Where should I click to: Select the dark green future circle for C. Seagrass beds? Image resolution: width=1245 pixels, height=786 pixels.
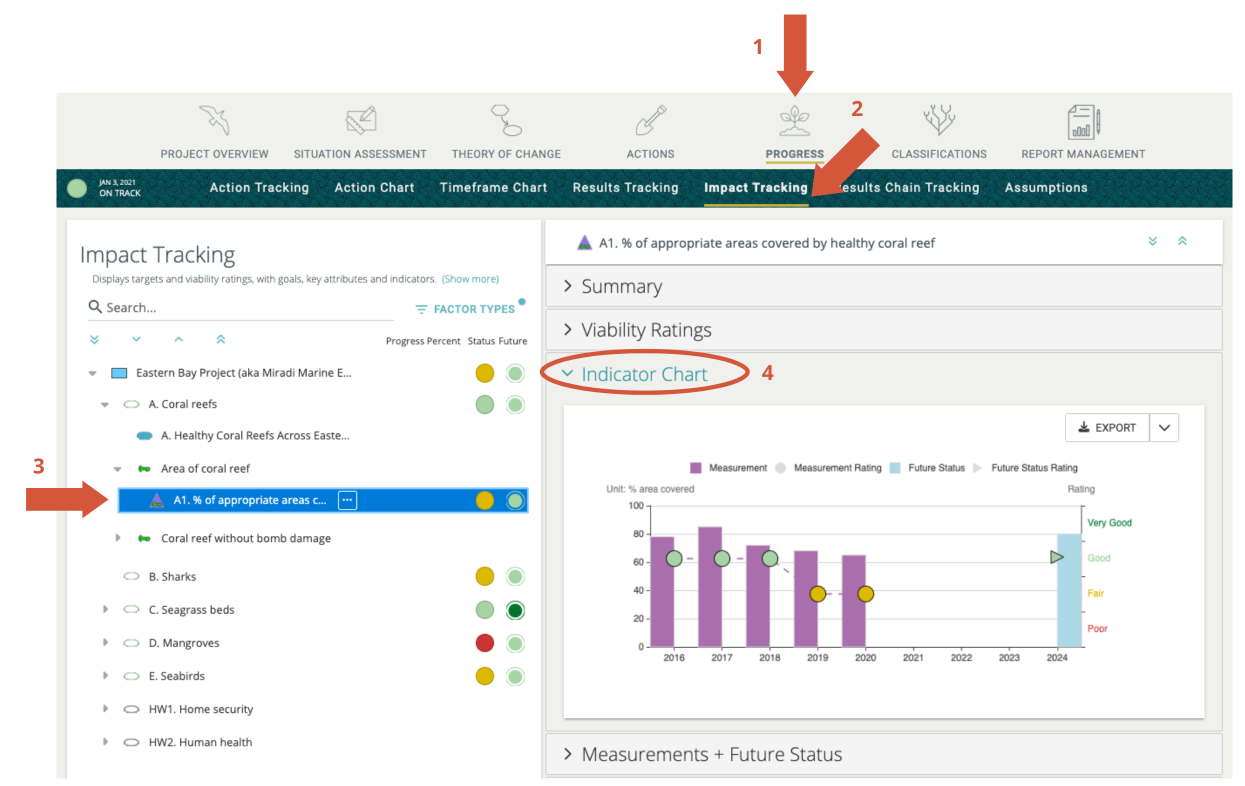[515, 609]
